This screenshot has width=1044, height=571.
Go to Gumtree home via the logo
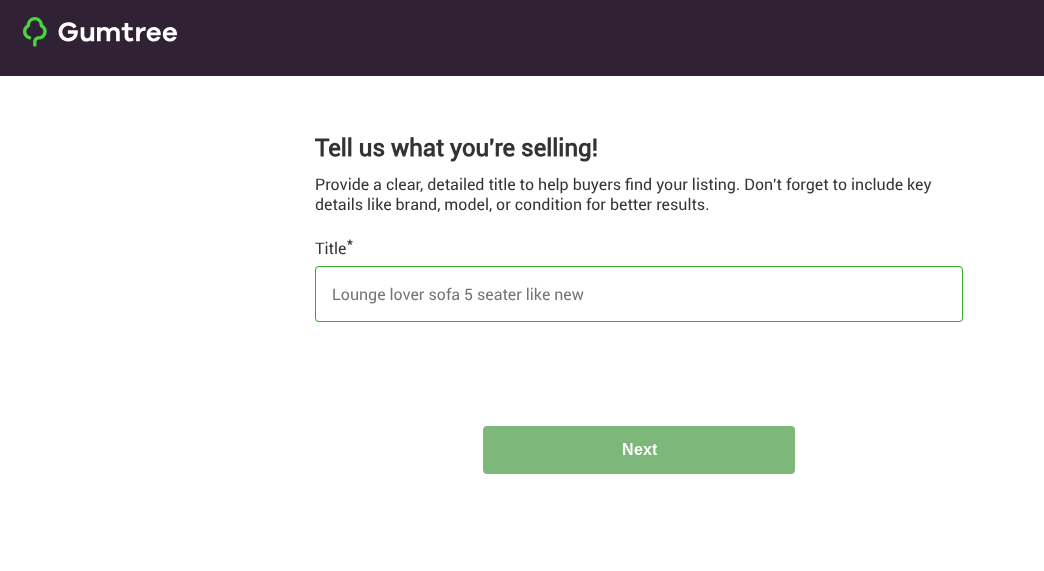click(100, 32)
